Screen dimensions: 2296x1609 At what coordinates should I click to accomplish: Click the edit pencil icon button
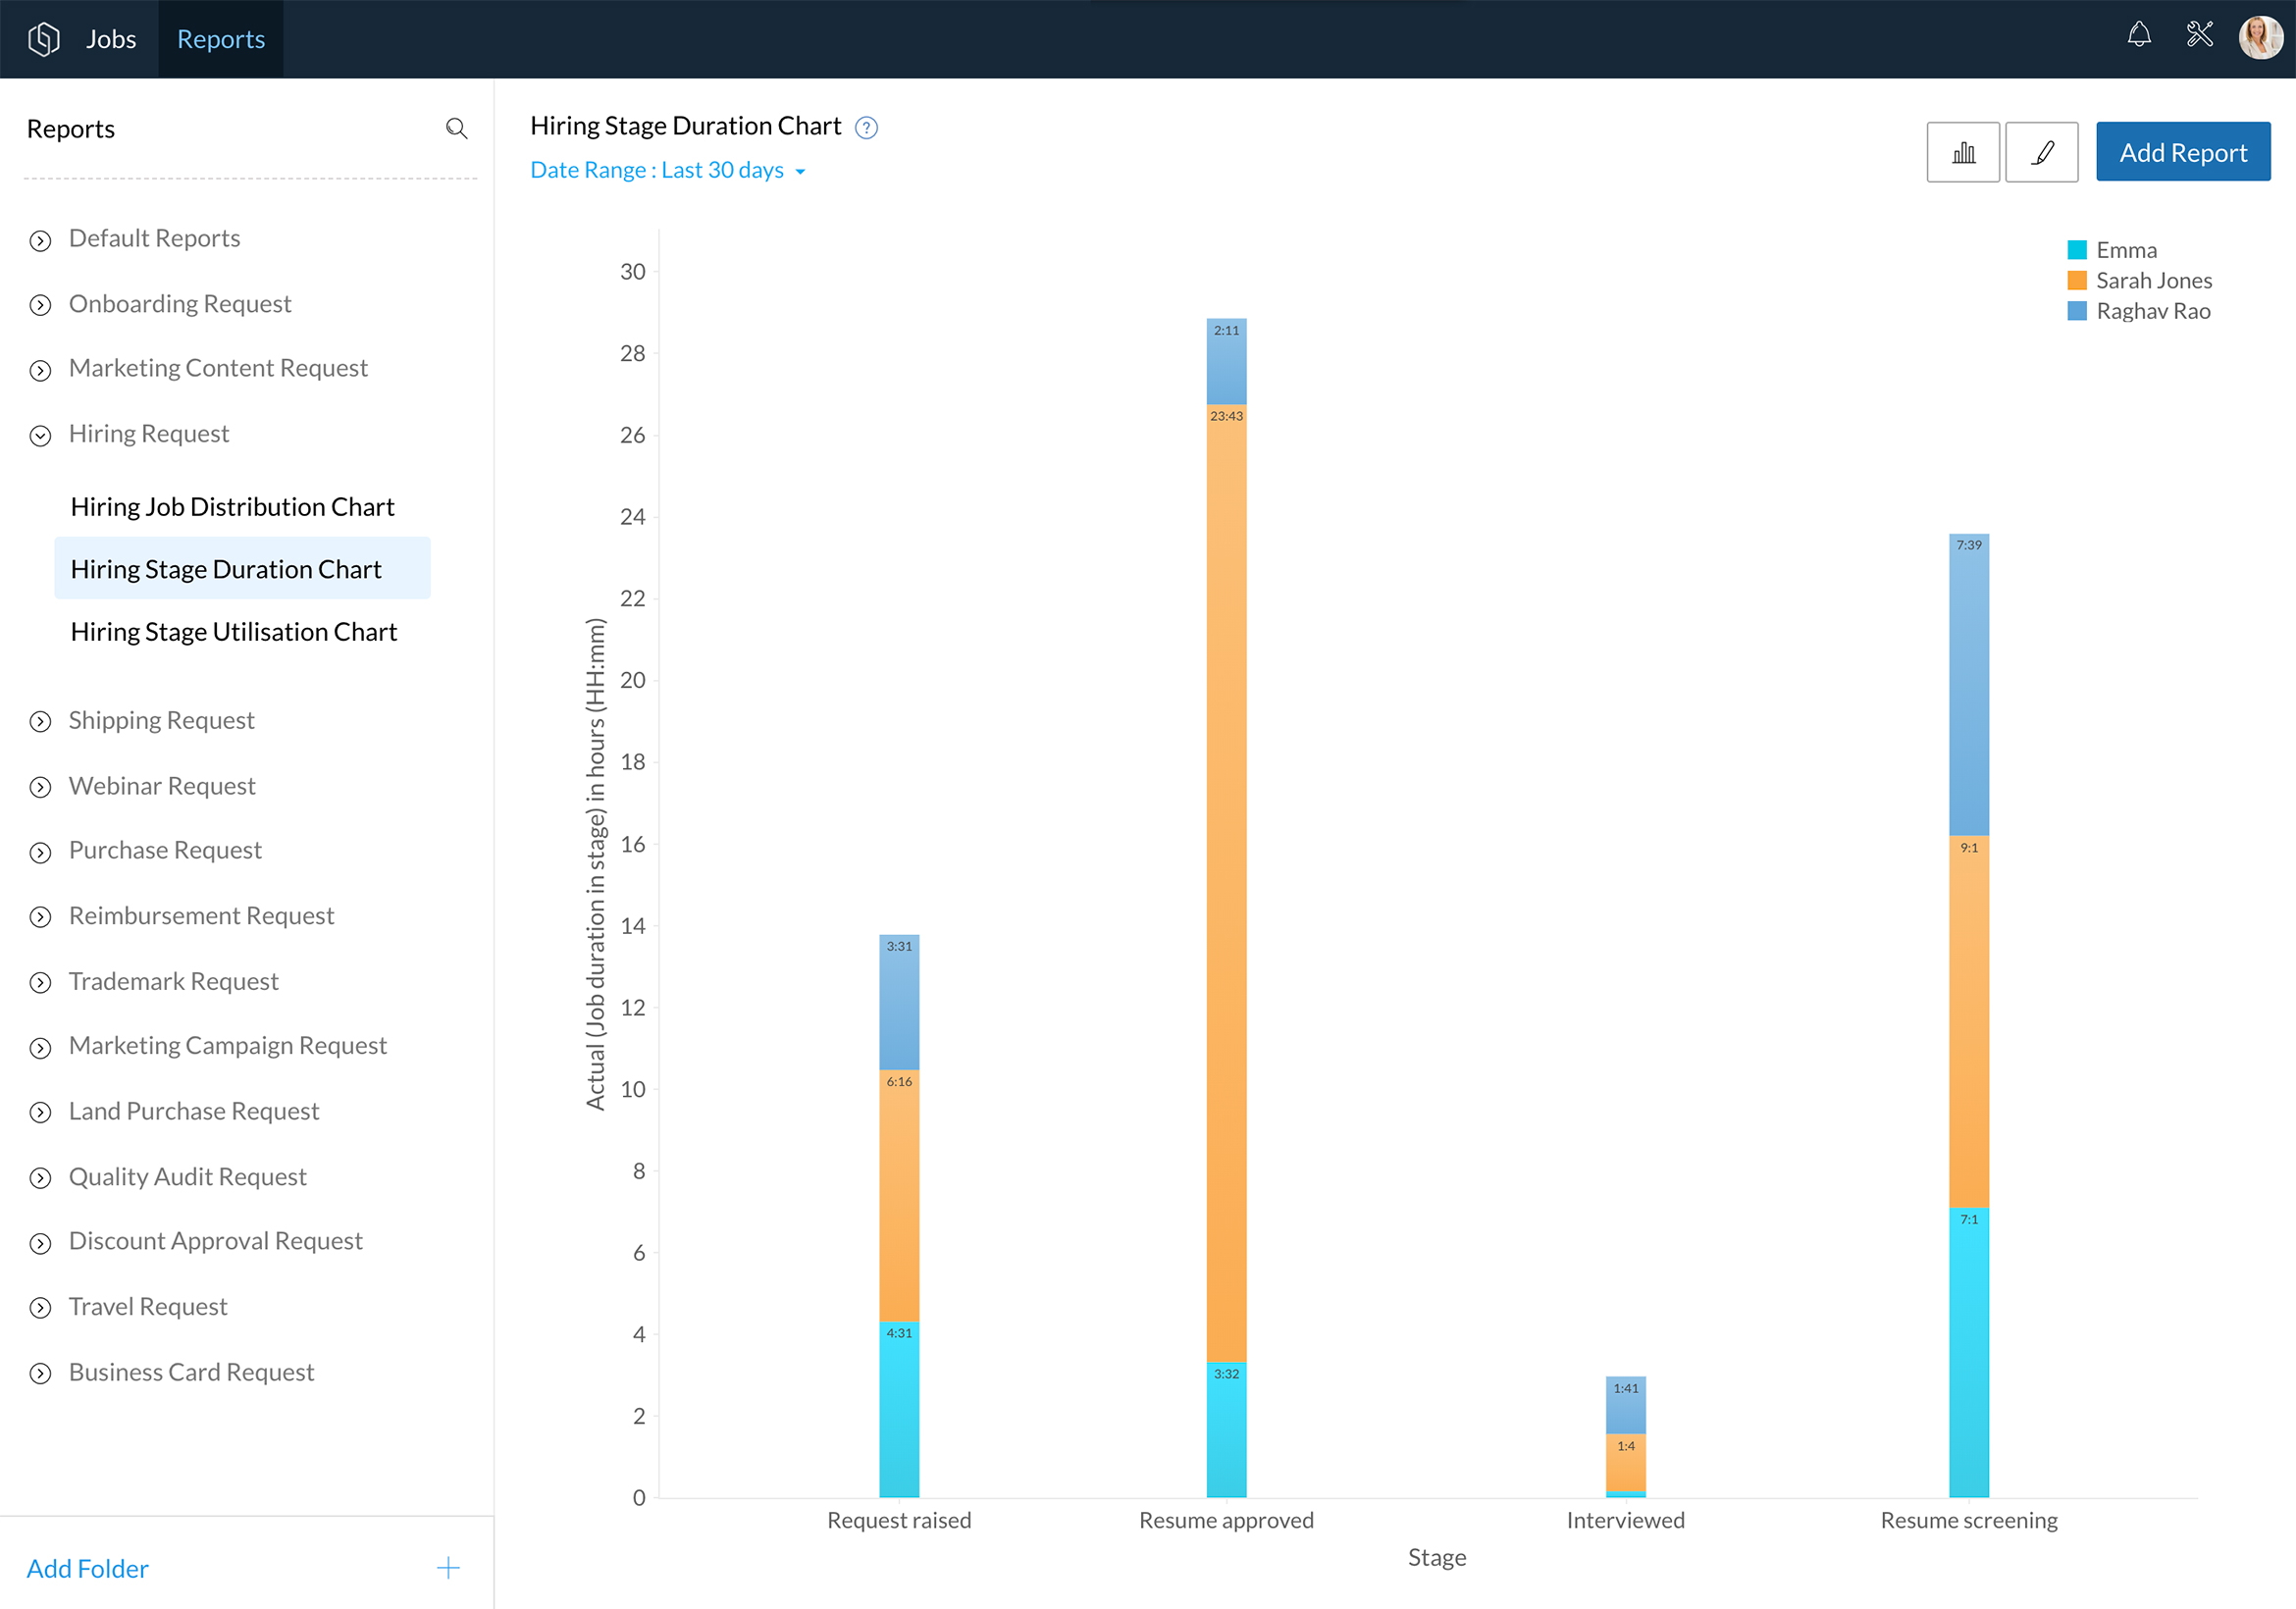click(2041, 153)
